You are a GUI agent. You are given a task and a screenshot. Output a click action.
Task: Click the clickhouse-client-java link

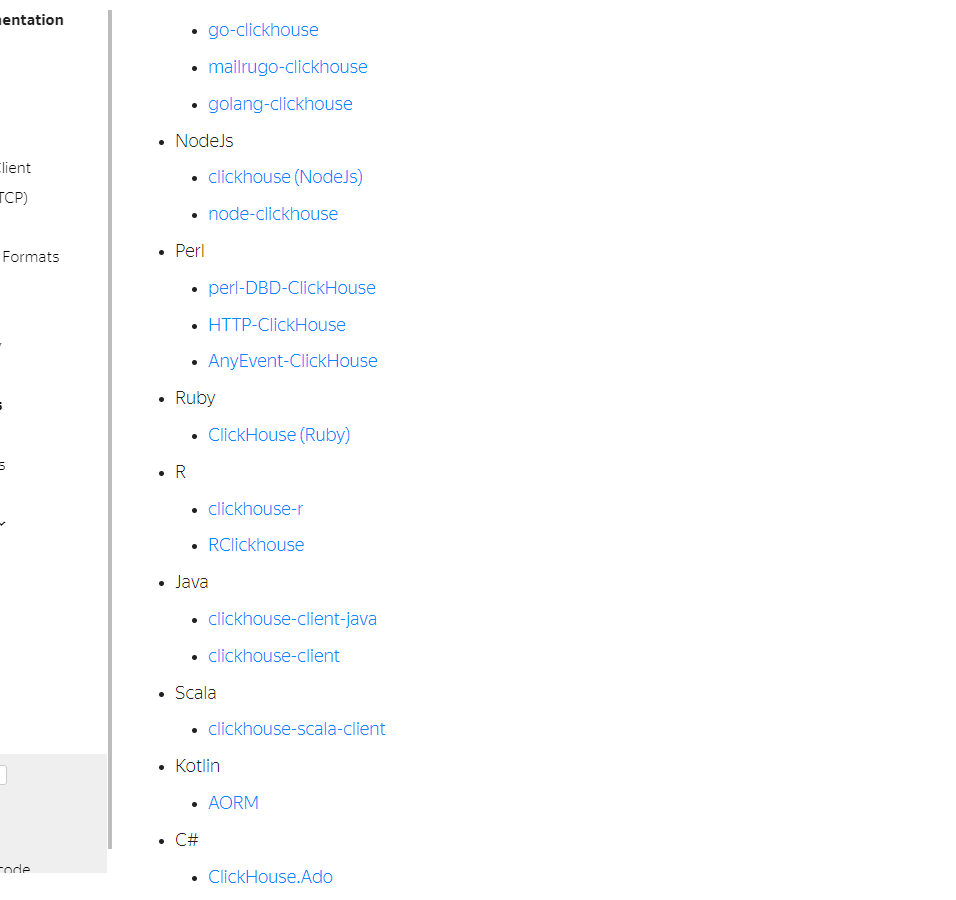(x=292, y=619)
